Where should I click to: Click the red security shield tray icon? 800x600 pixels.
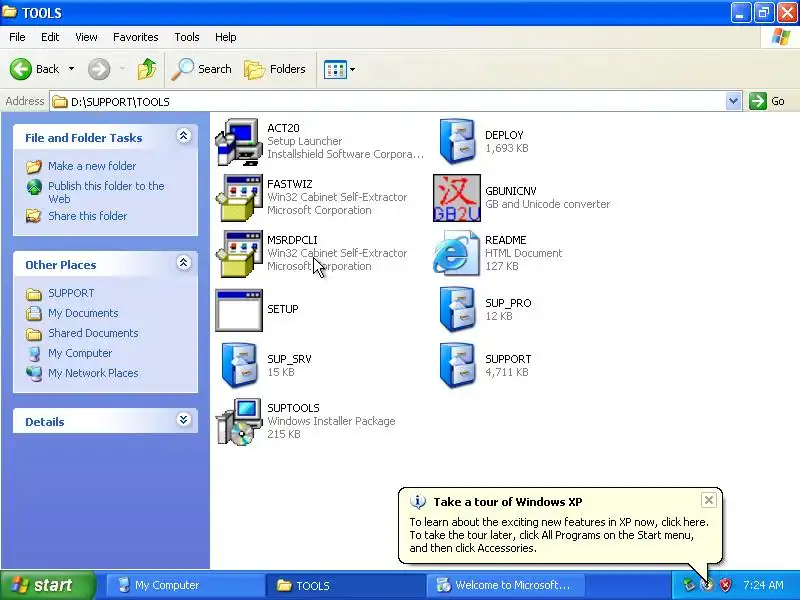click(x=726, y=585)
